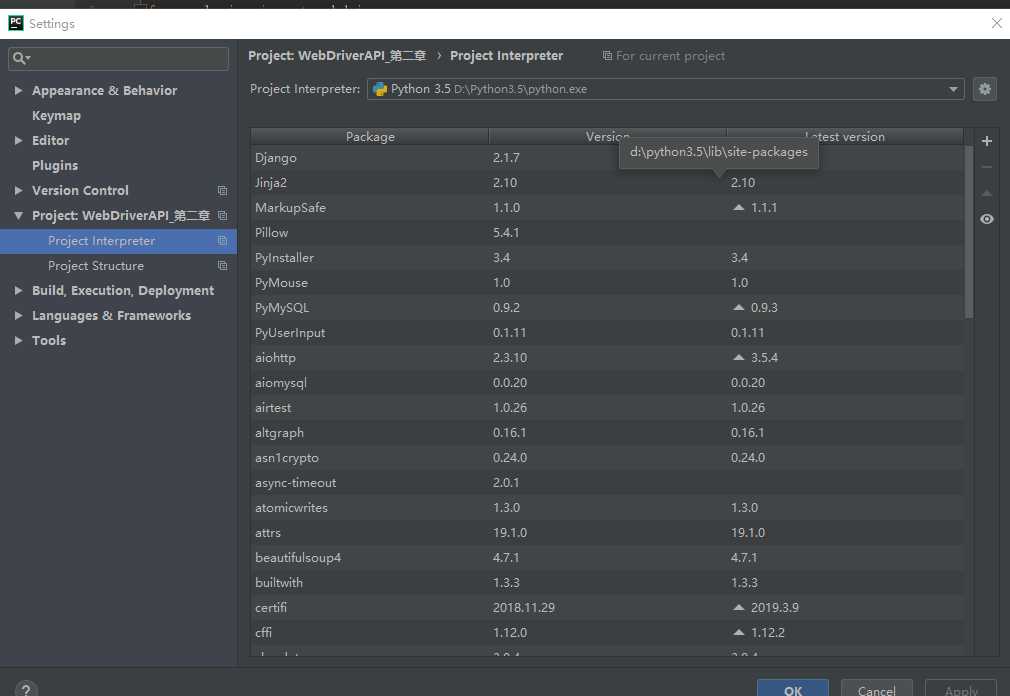Click the For current project icon
Screen dimensions: 1010x696
click(607, 56)
